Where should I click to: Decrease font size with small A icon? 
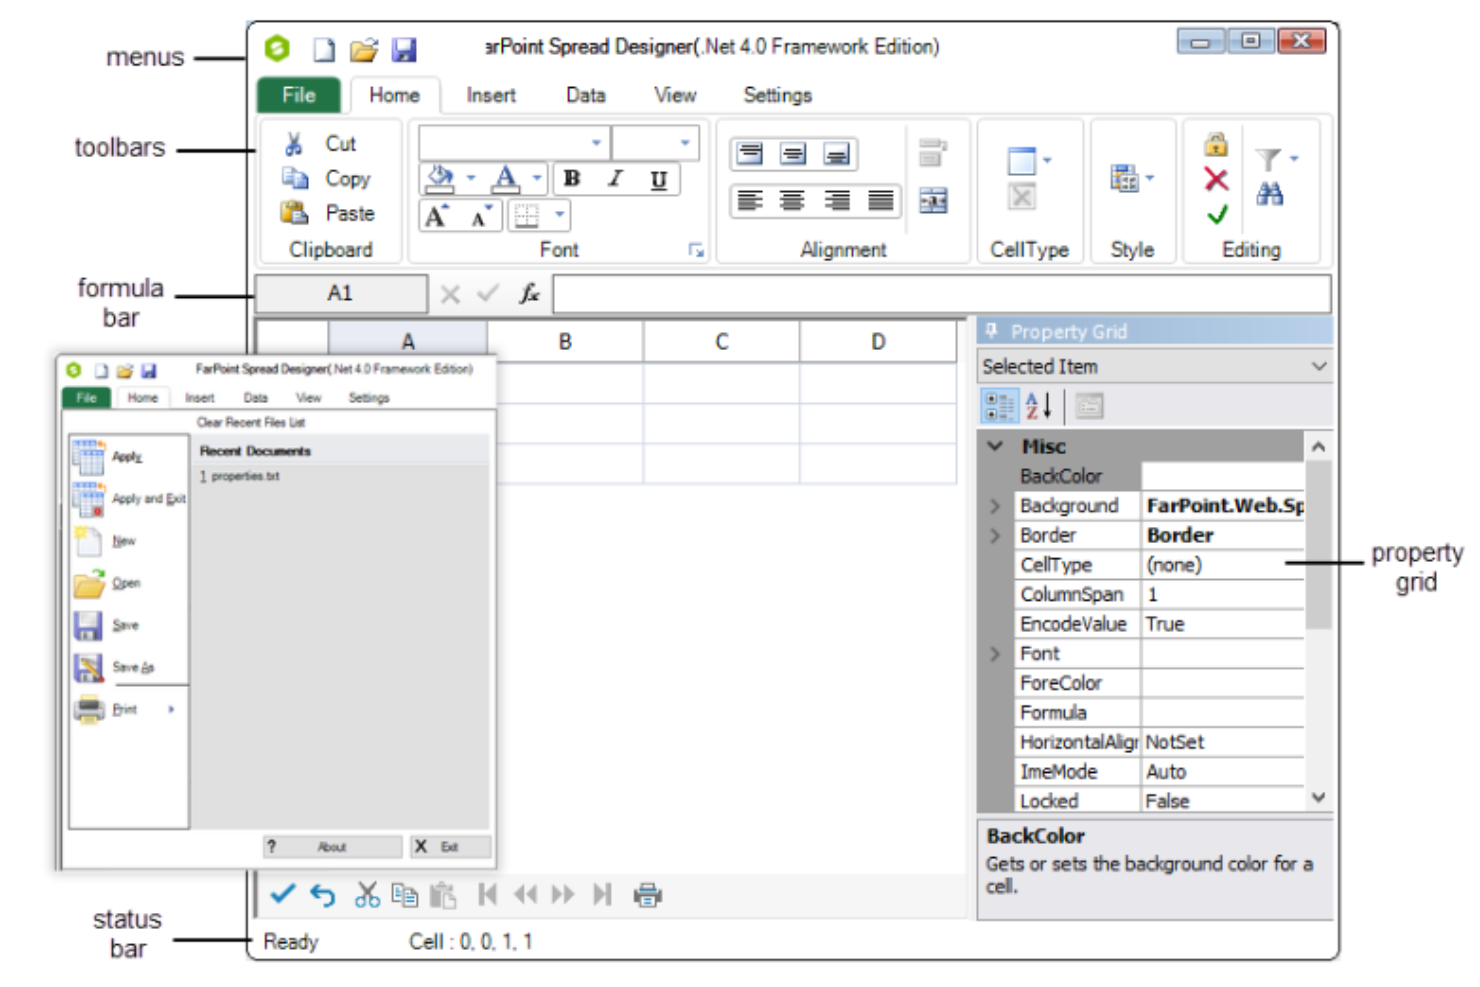pos(482,216)
